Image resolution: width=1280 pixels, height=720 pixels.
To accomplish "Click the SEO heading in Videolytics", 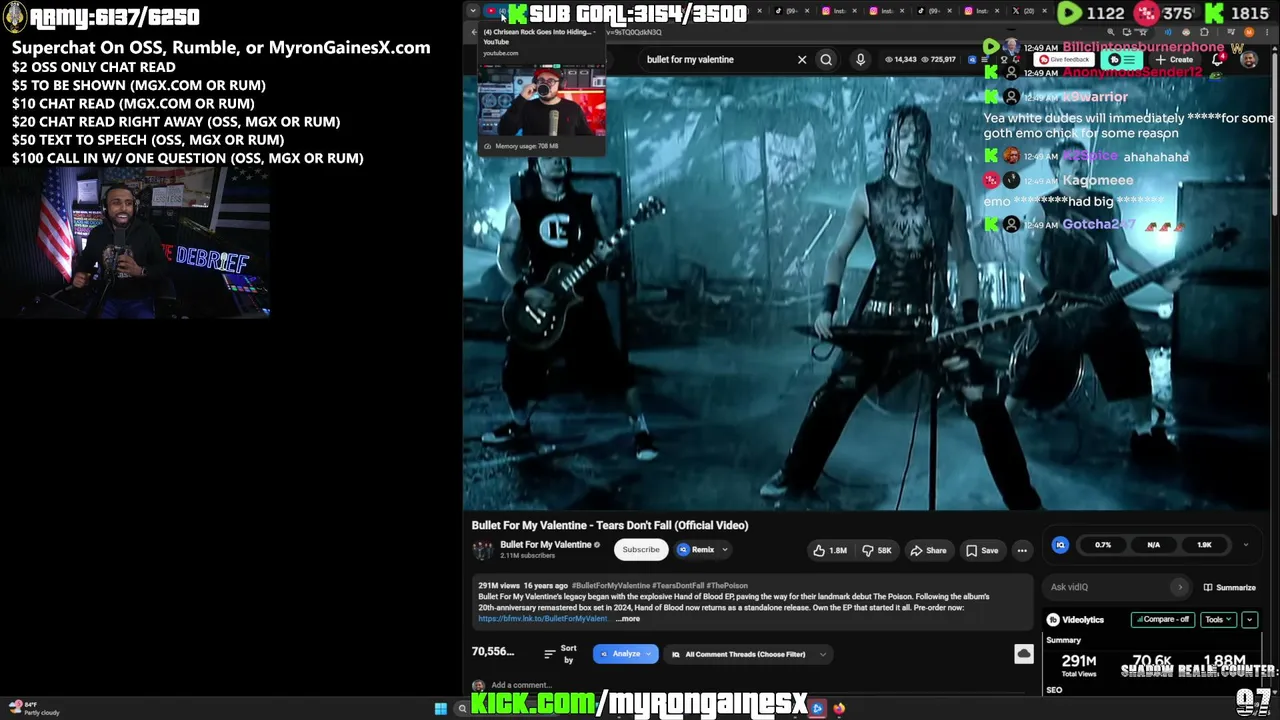I will click(x=1054, y=690).
